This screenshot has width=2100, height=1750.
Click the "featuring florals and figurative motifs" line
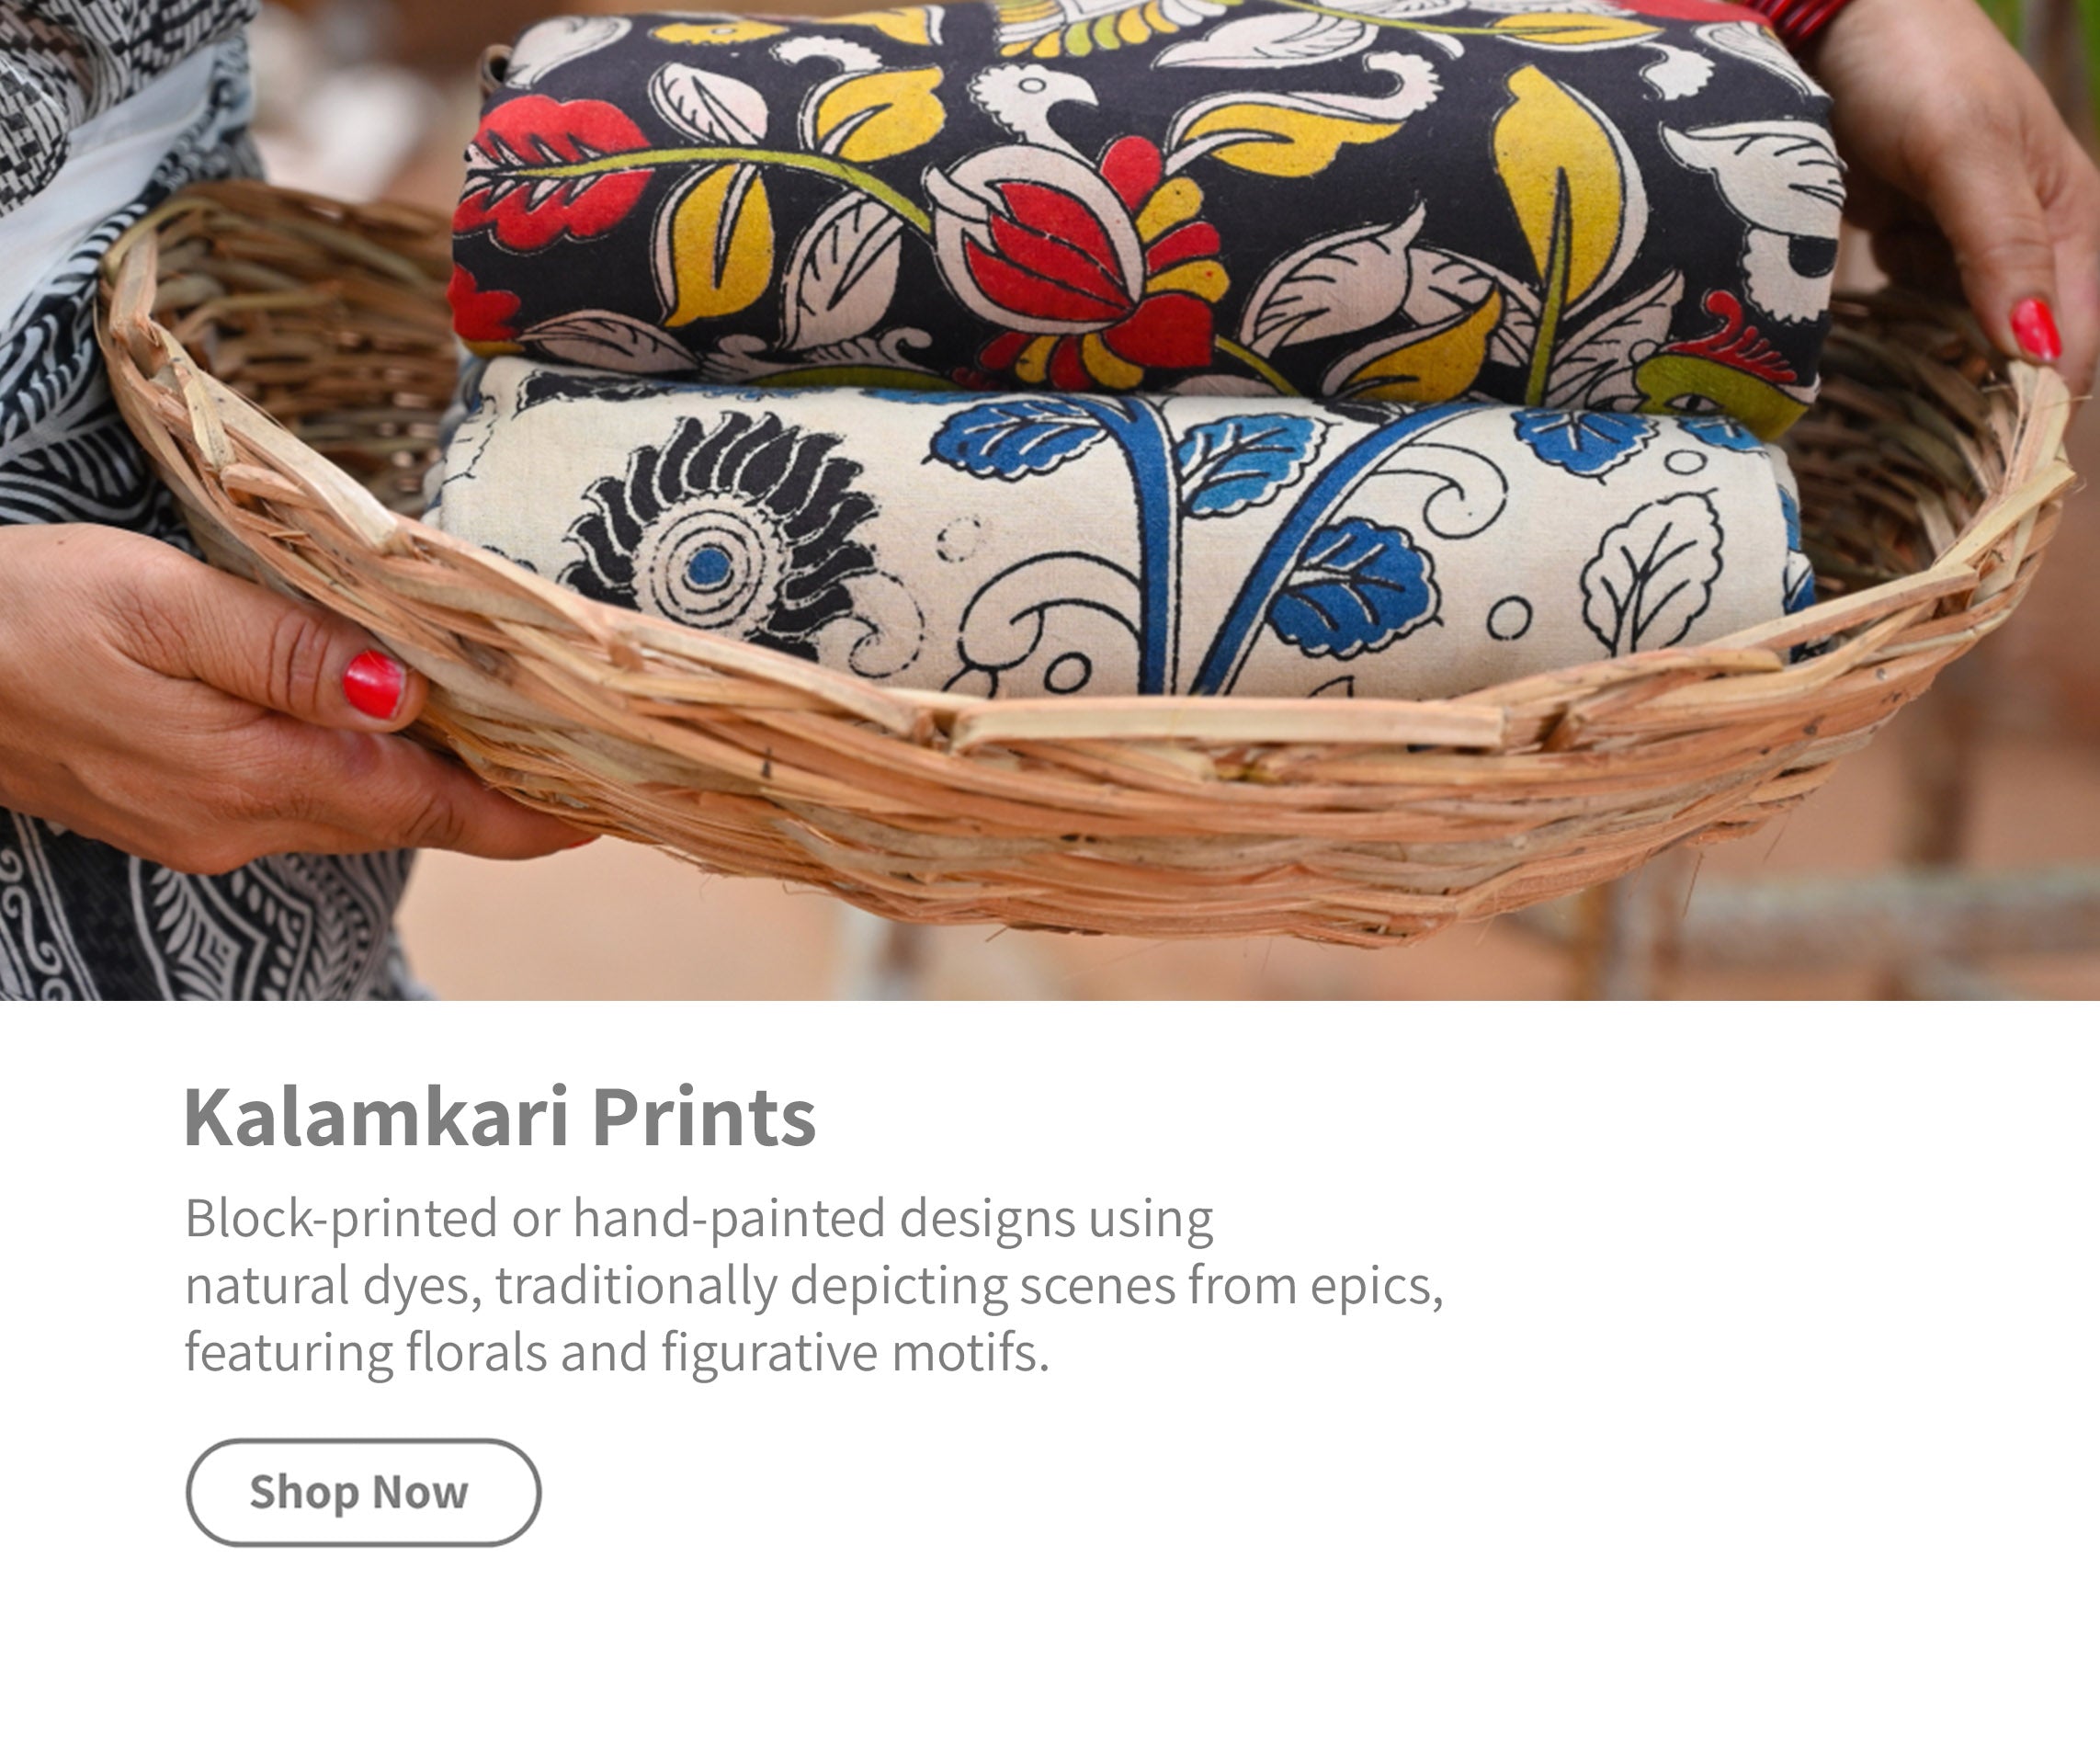coord(617,1352)
